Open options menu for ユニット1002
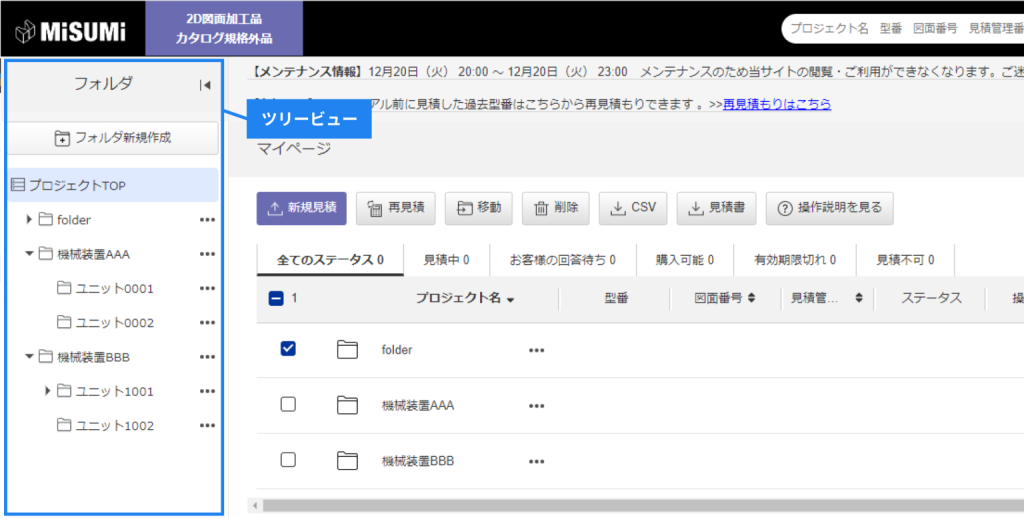The image size is (1024, 519). [207, 426]
